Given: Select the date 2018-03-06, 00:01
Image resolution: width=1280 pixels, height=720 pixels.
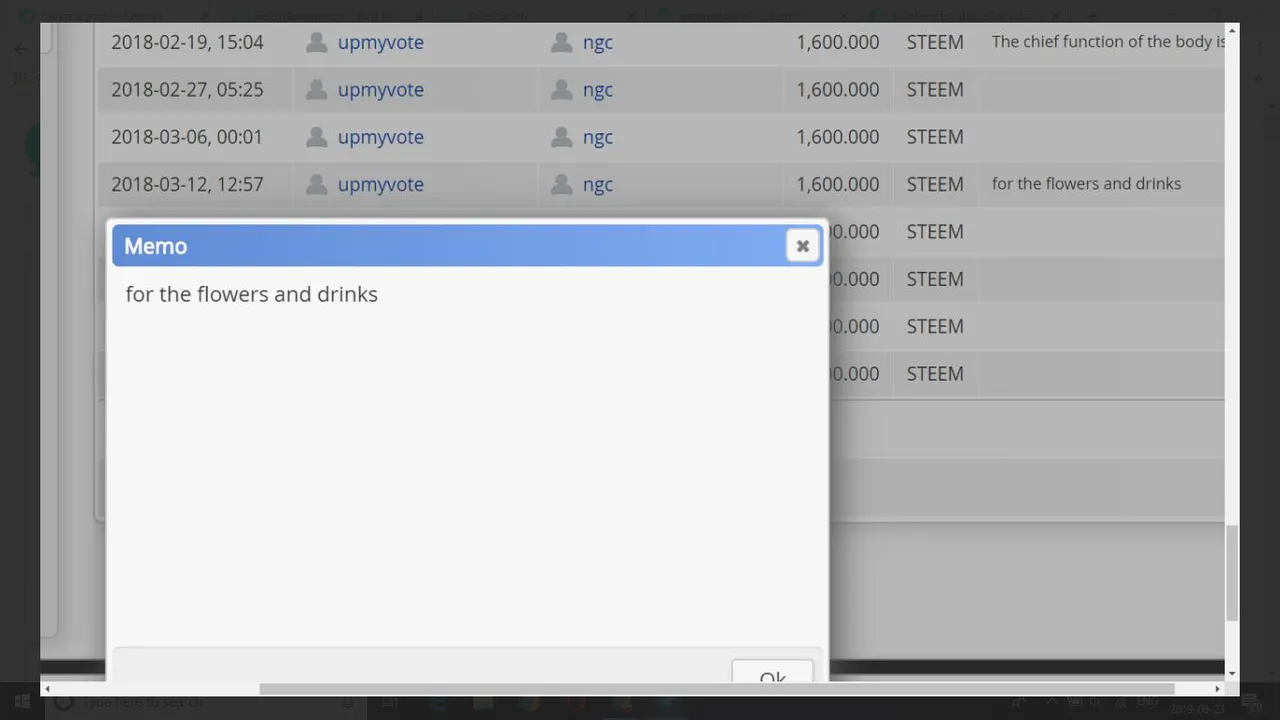Looking at the screenshot, I should tap(187, 137).
